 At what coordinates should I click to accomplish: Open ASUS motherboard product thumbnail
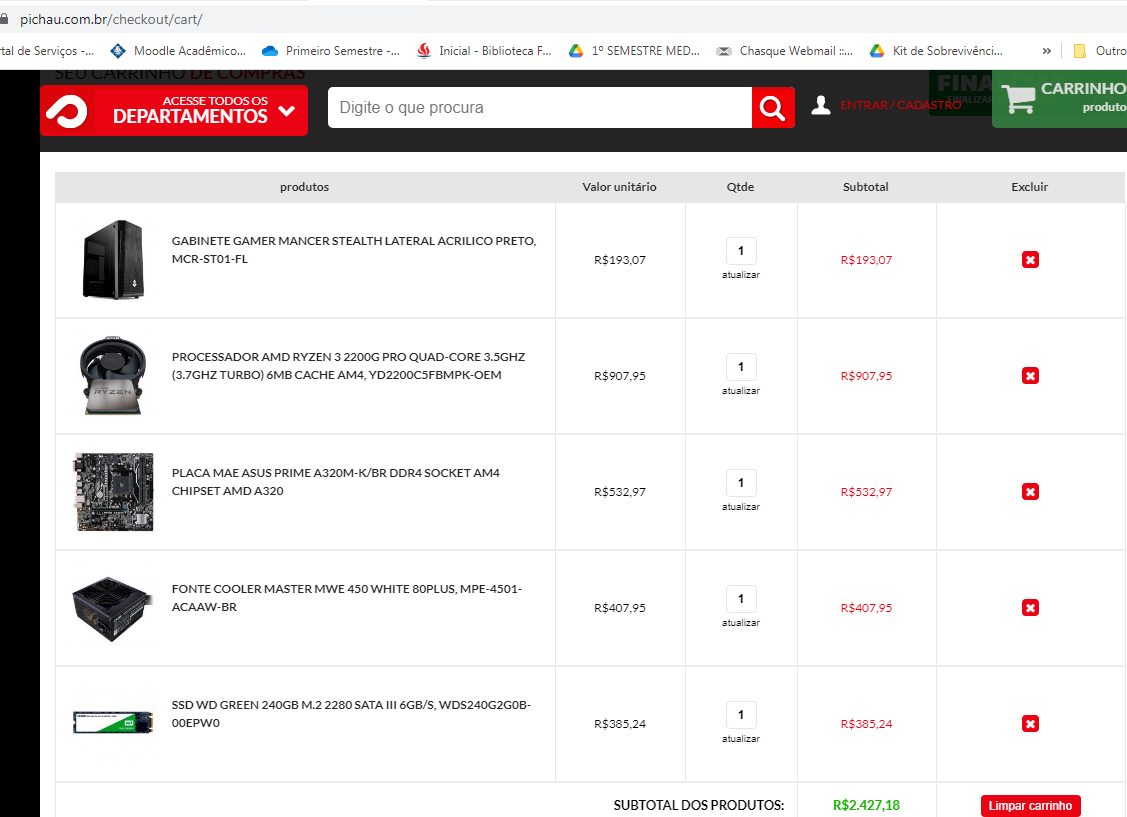pos(114,492)
